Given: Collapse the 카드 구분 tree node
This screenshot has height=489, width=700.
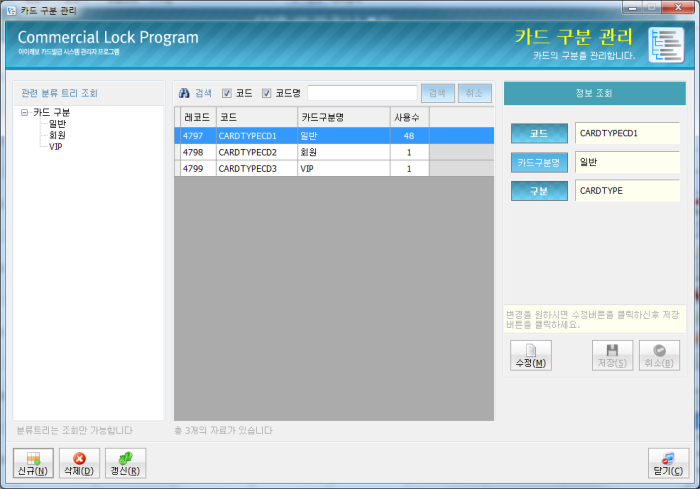Looking at the screenshot, I should pyautogui.click(x=24, y=113).
